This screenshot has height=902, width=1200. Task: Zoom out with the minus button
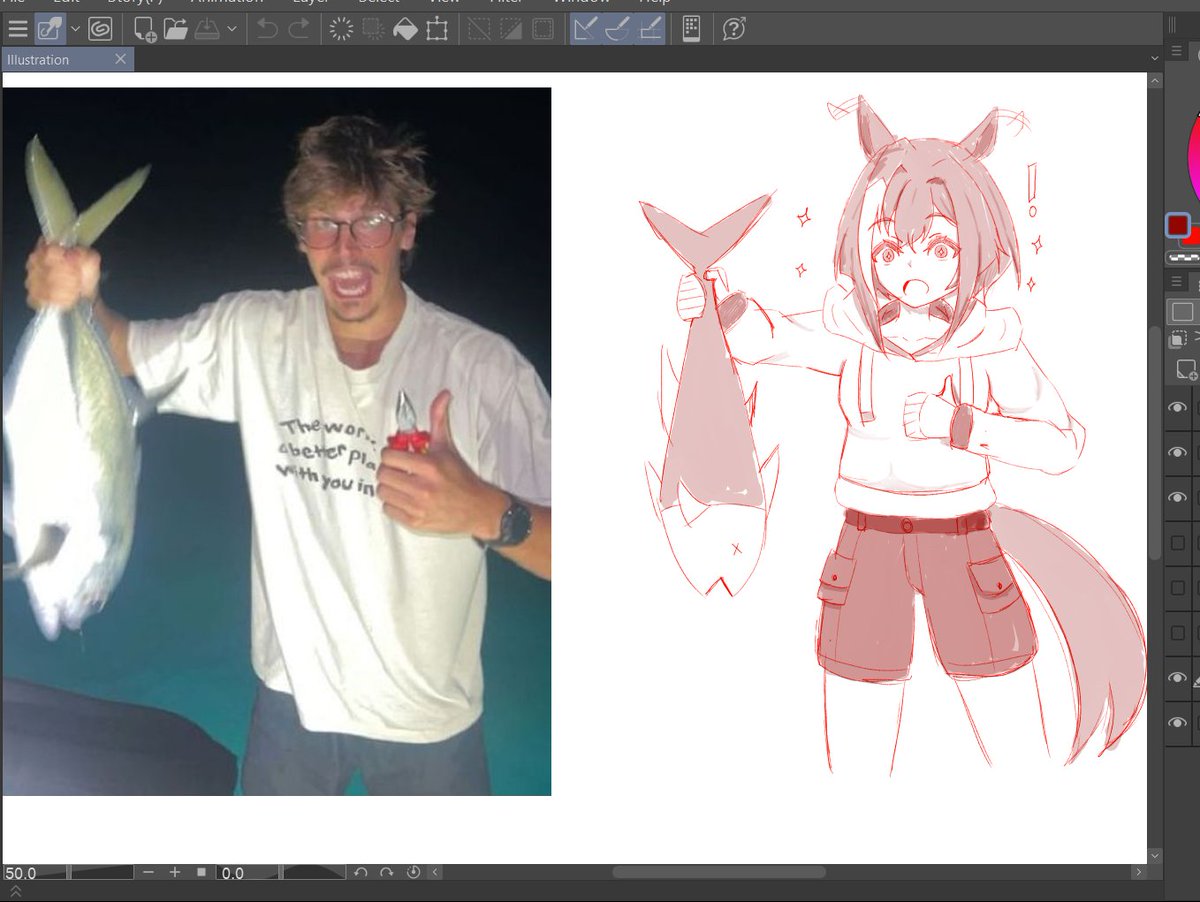[x=149, y=873]
